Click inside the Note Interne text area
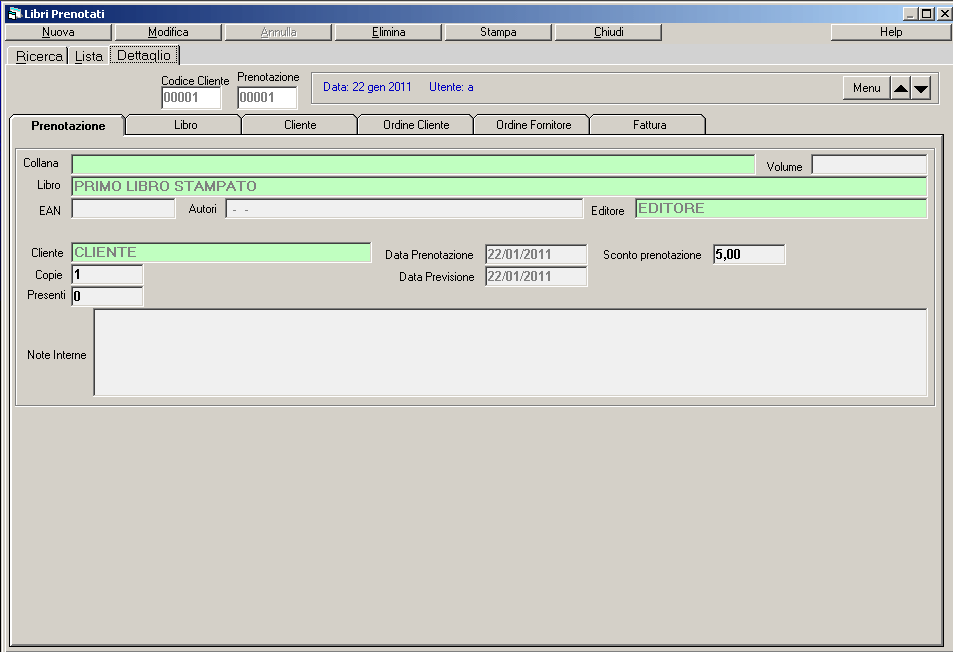Viewport: 953px width, 652px height. (x=510, y=352)
